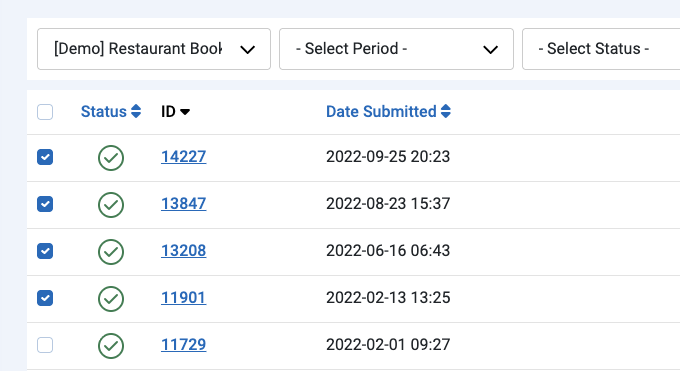
Task: Open submission link 14227
Action: (183, 157)
